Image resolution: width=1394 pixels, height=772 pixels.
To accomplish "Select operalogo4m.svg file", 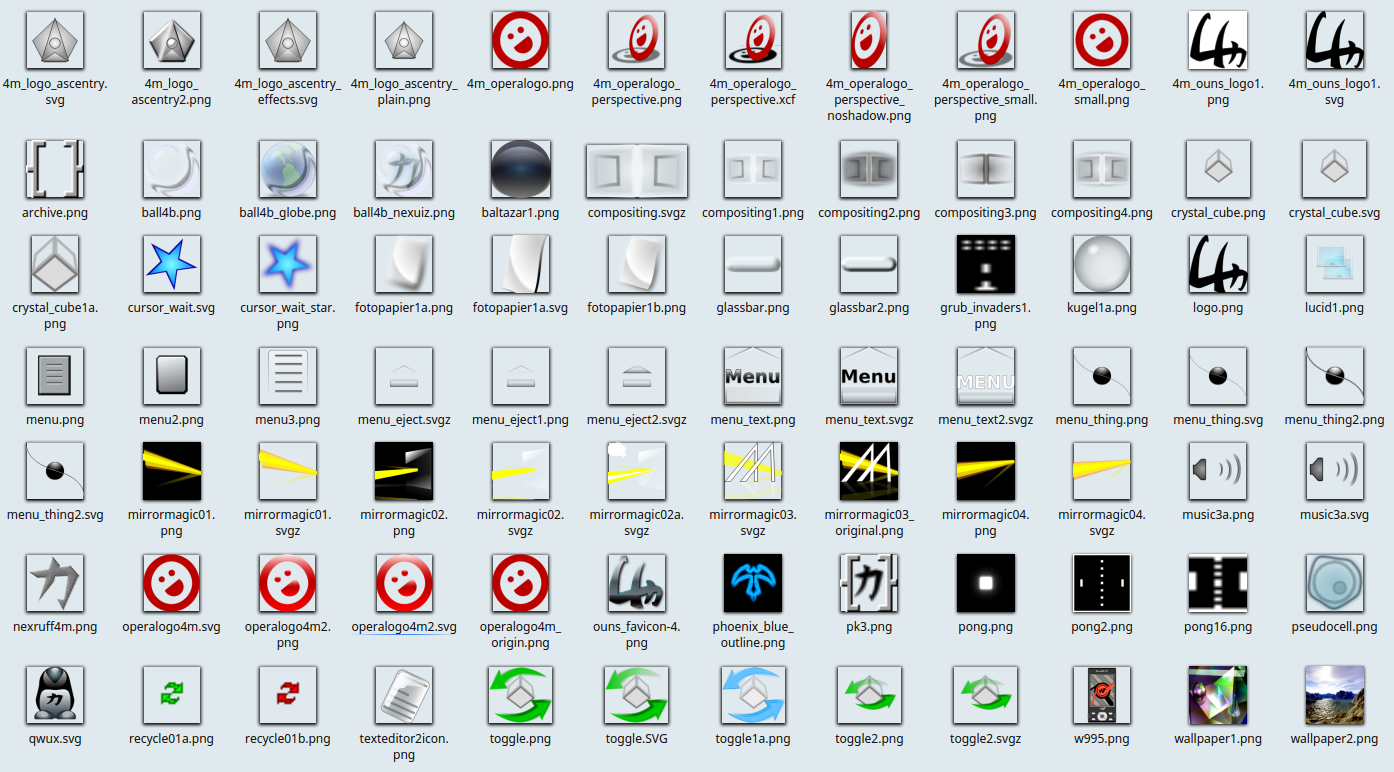I will coord(171,583).
